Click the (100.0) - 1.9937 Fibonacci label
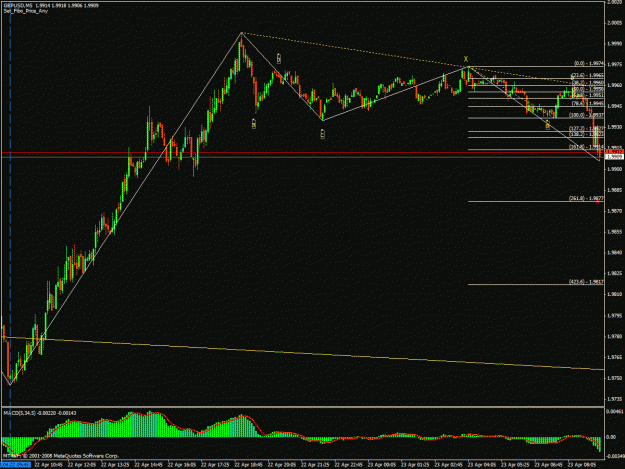This screenshot has width=625, height=469. pos(586,115)
